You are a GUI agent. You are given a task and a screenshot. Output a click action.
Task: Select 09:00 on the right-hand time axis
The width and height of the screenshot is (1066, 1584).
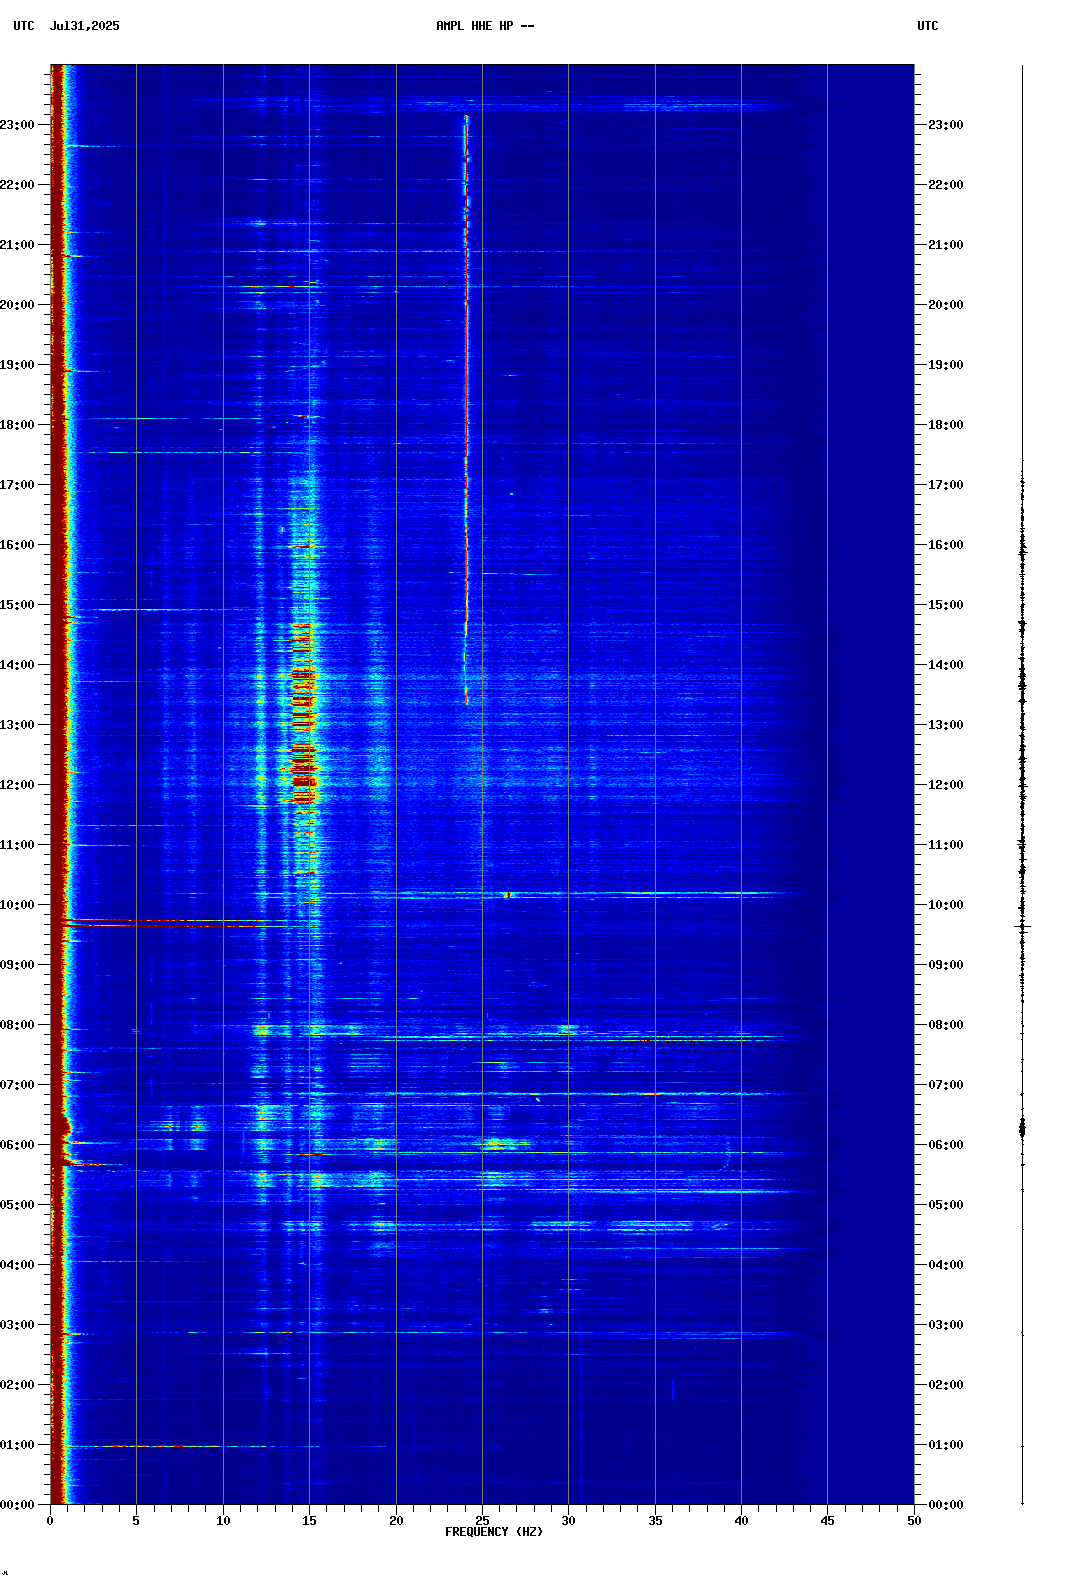coord(946,965)
